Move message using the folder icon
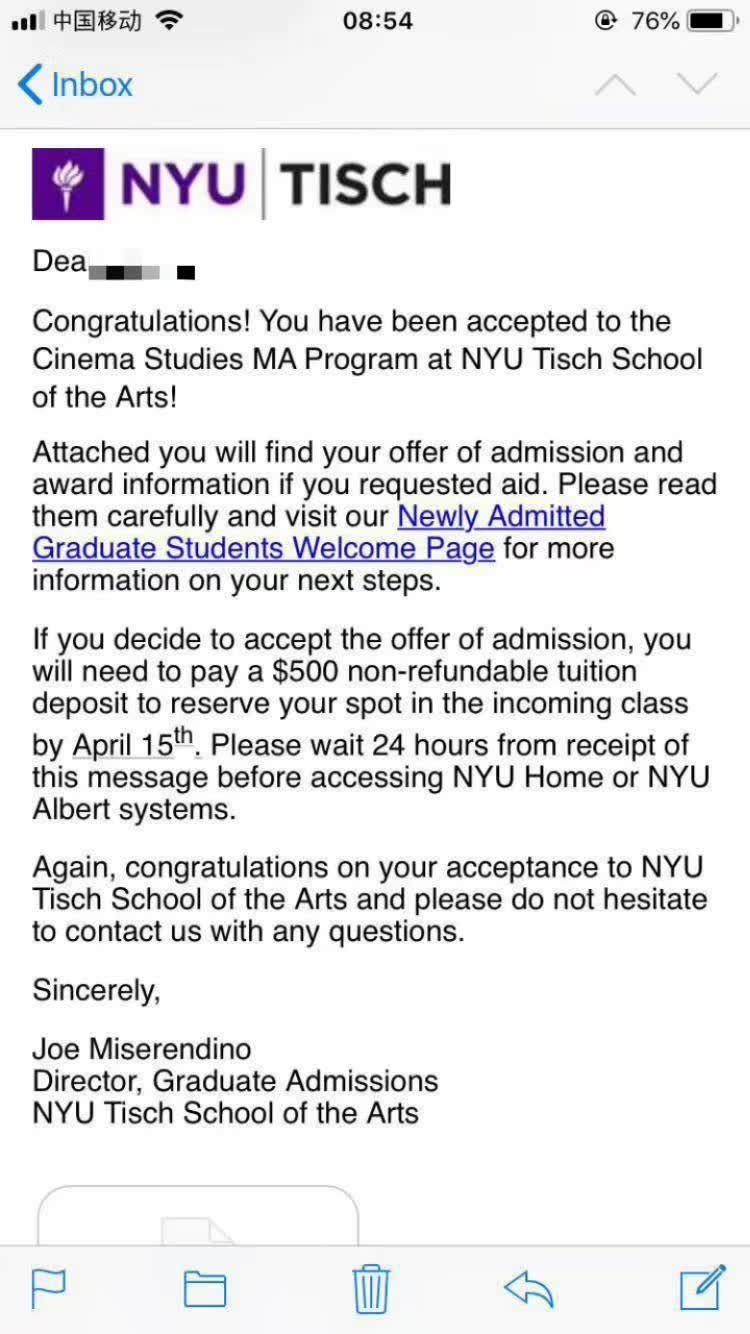This screenshot has height=1334, width=750. click(205, 1289)
